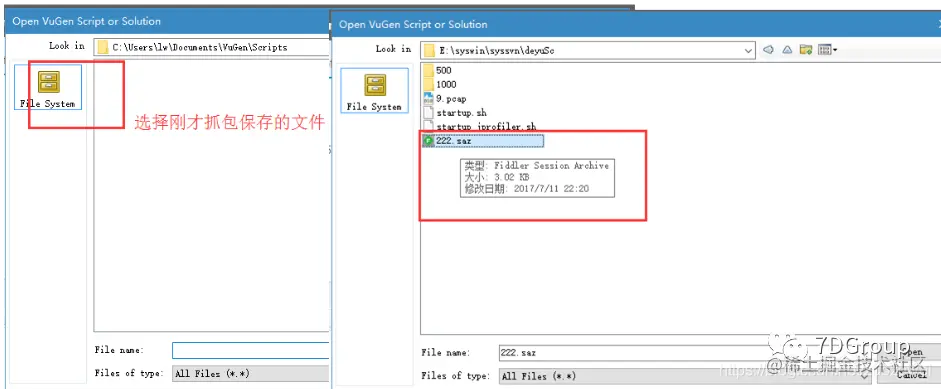This screenshot has width=941, height=389.
Task: Click the File name field containing 222.saz
Action: (684, 353)
